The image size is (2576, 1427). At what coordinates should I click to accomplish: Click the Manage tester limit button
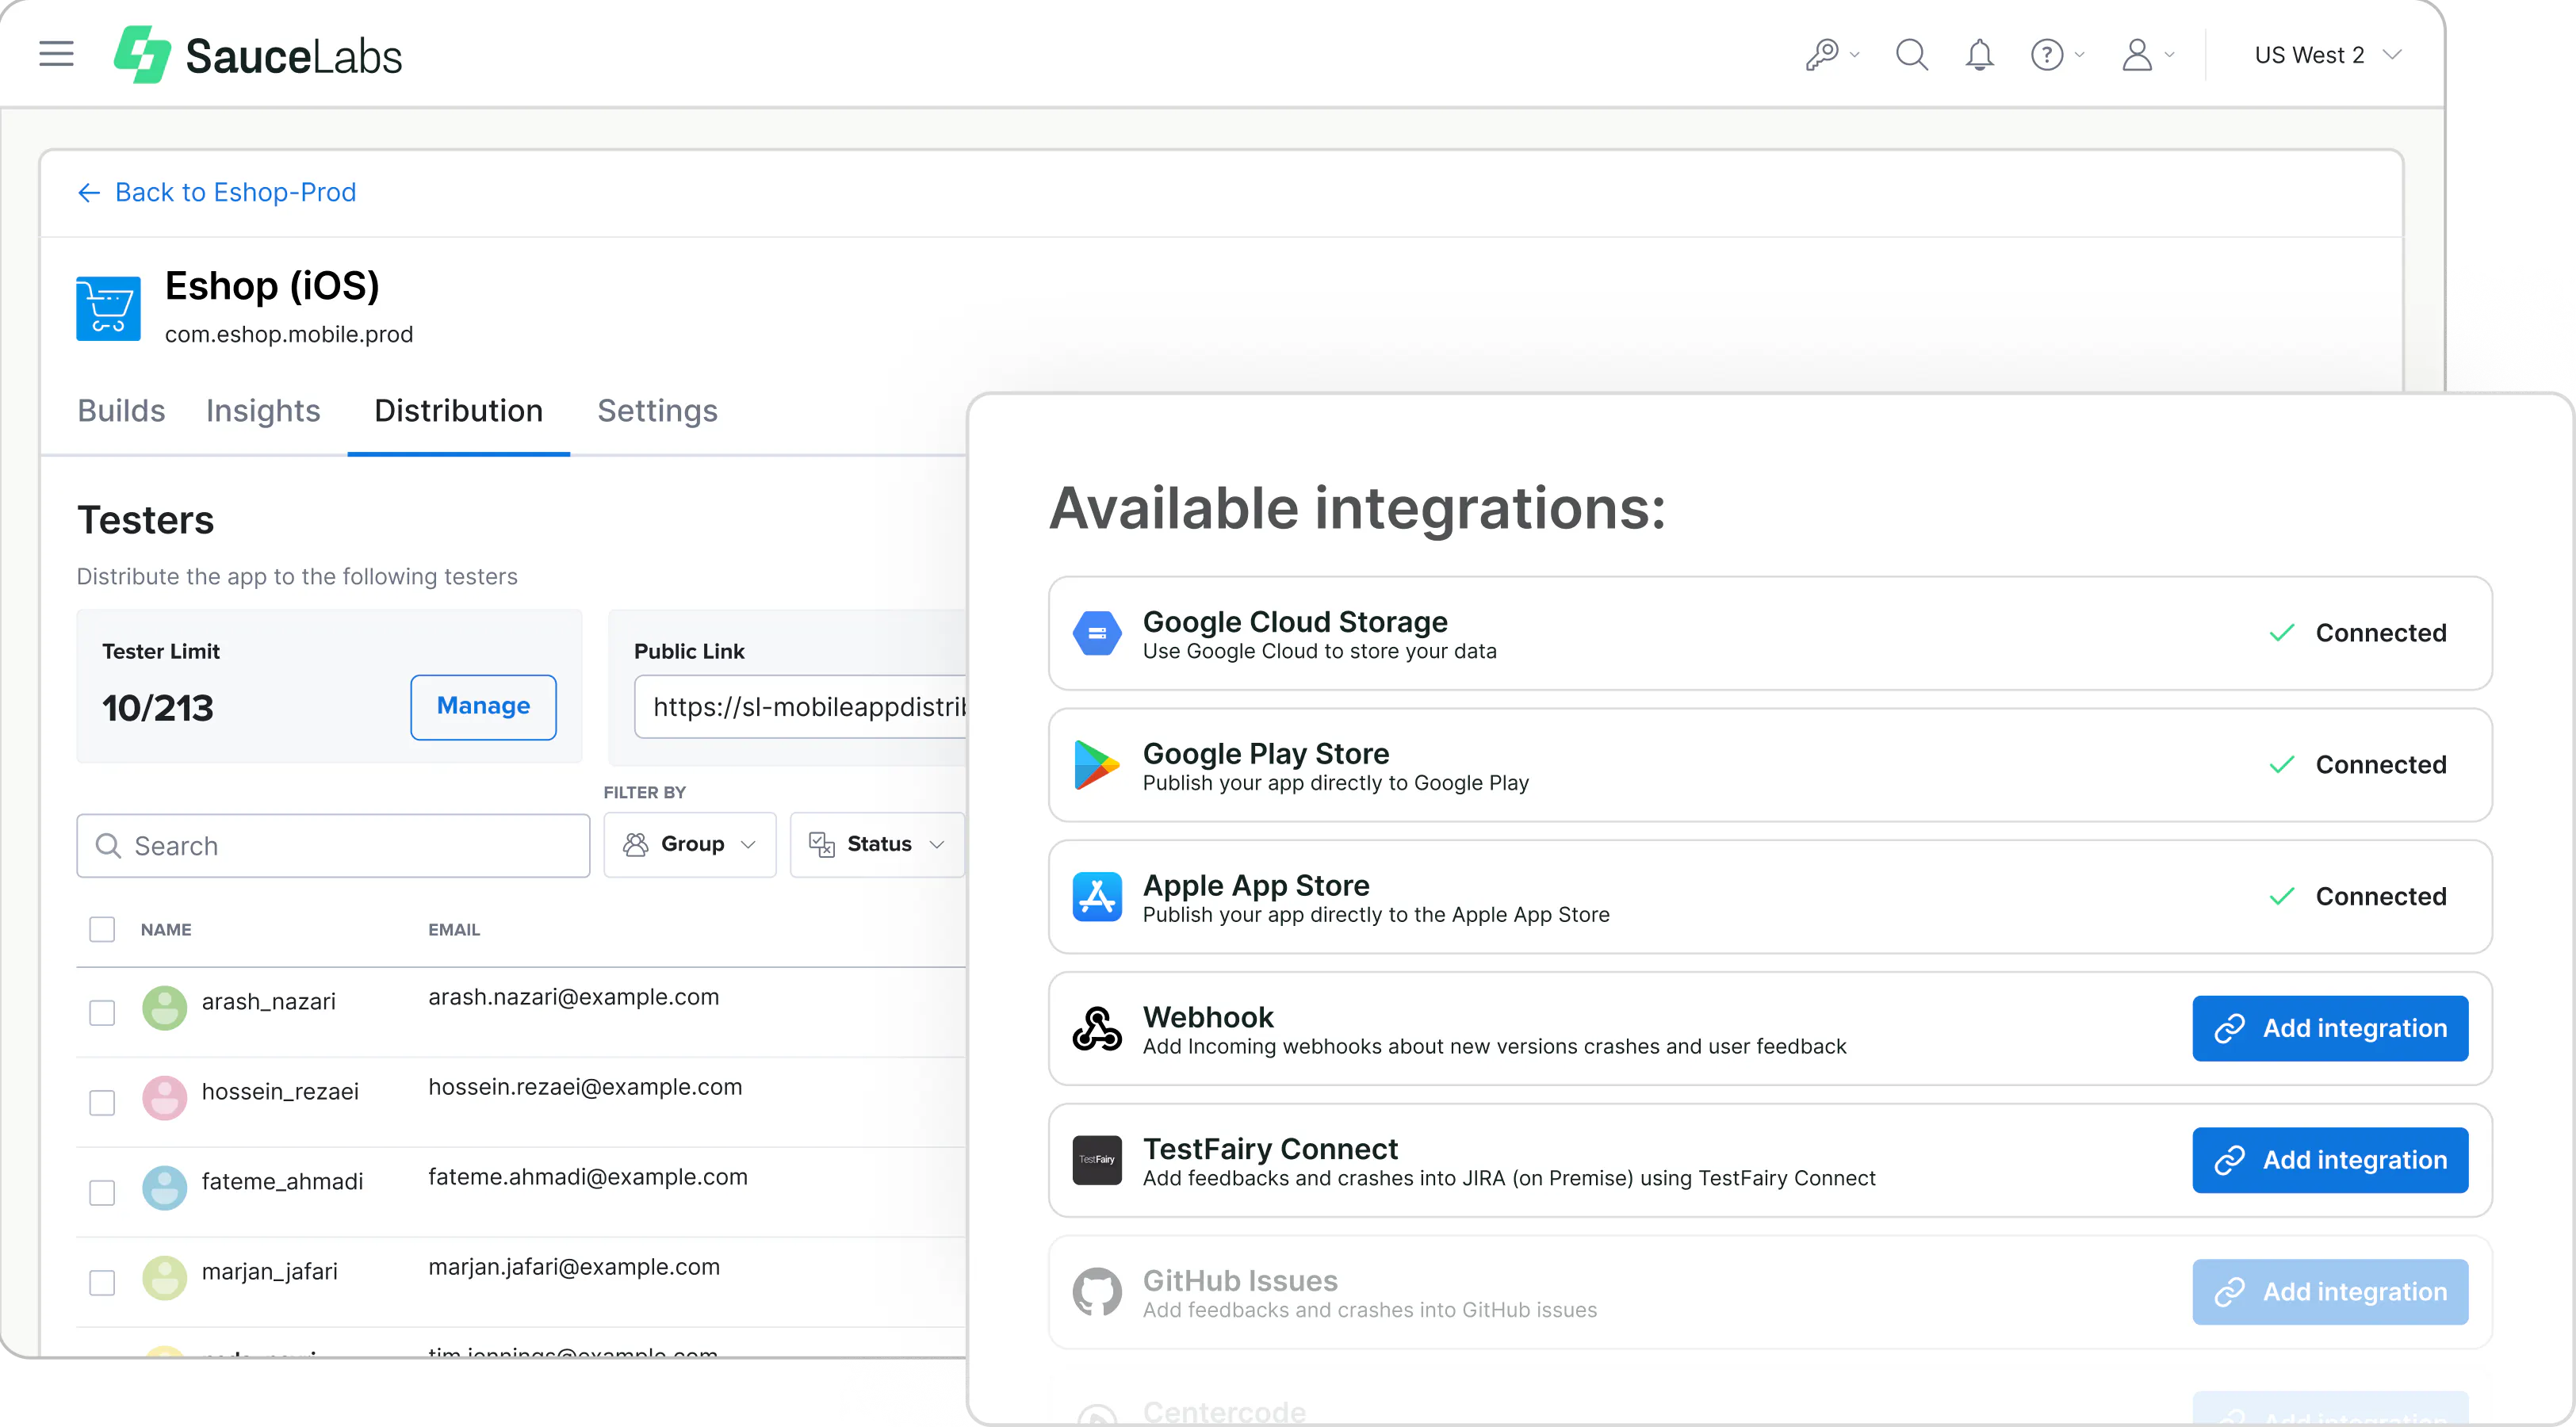[x=483, y=707]
